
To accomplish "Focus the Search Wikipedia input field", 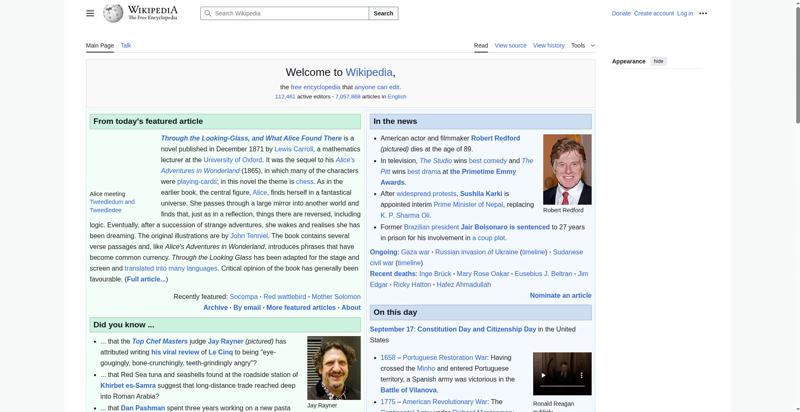I will pyautogui.click(x=284, y=13).
